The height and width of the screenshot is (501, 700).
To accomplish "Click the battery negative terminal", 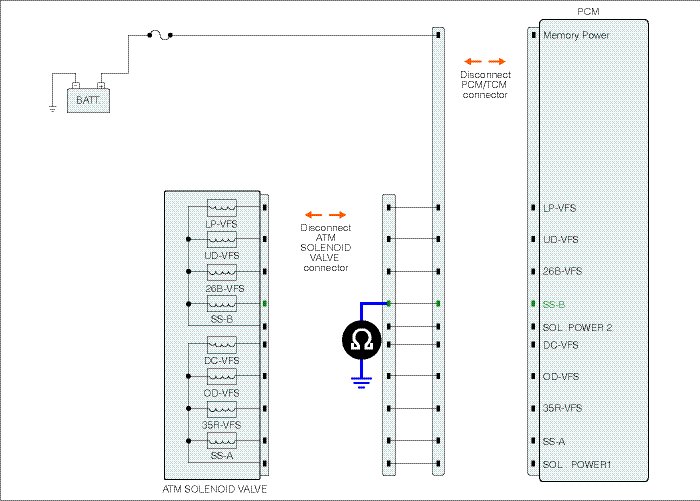I will coord(76,85).
